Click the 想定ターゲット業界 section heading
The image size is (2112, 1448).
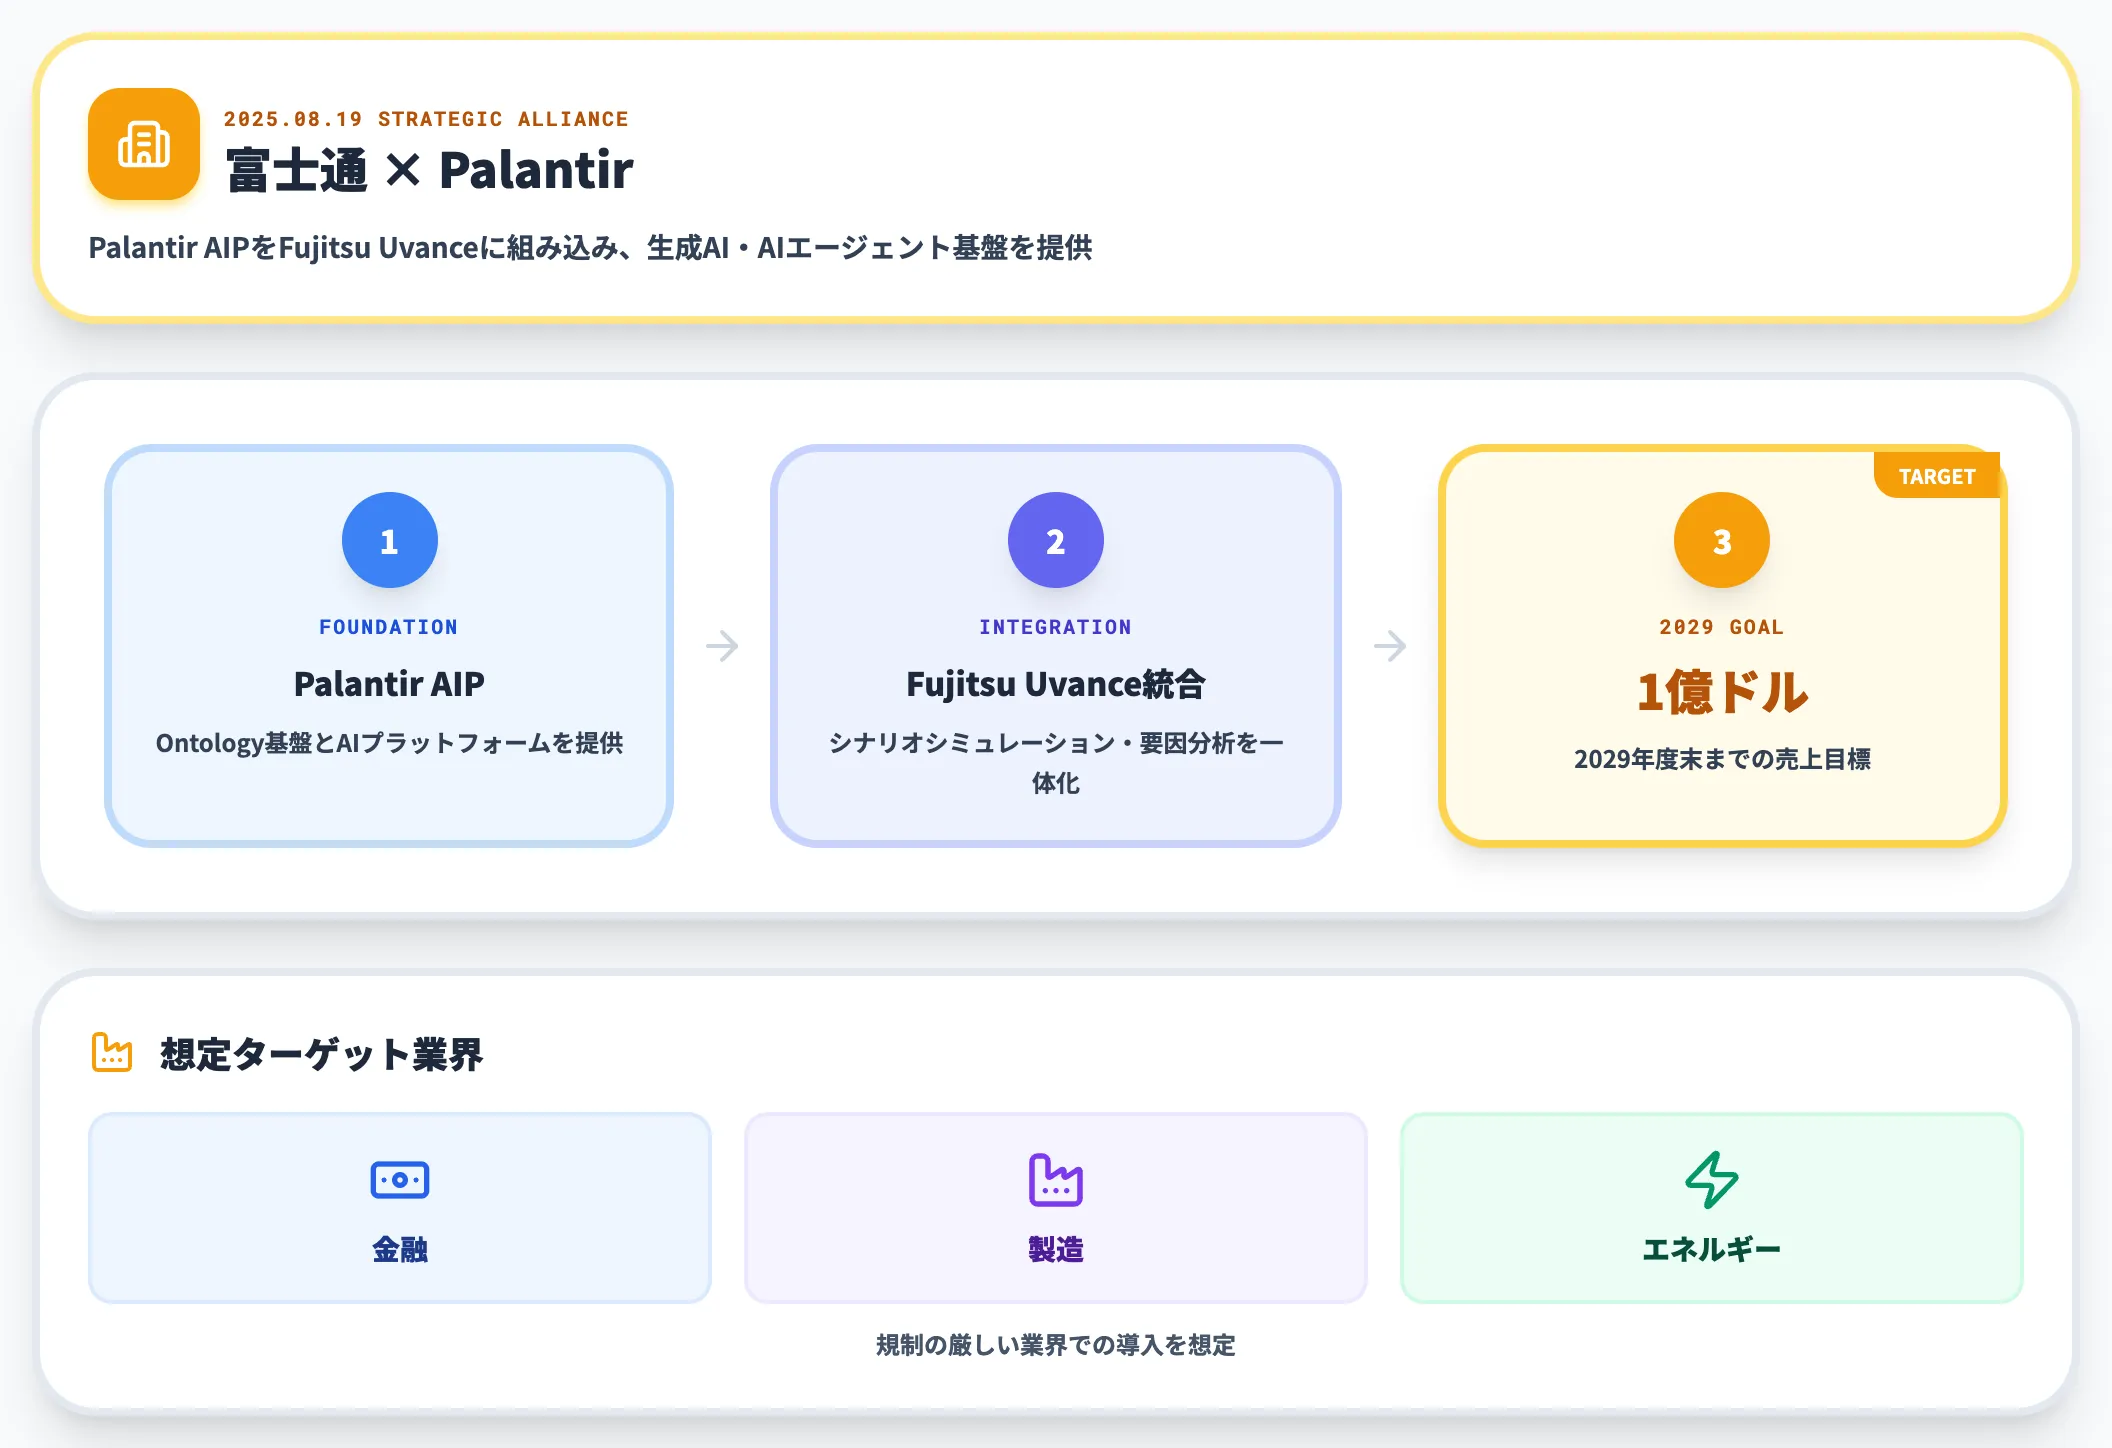(x=322, y=1054)
